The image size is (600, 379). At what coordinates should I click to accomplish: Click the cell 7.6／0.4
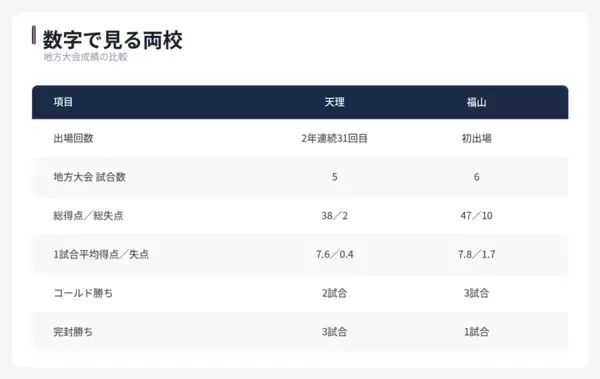pos(334,254)
